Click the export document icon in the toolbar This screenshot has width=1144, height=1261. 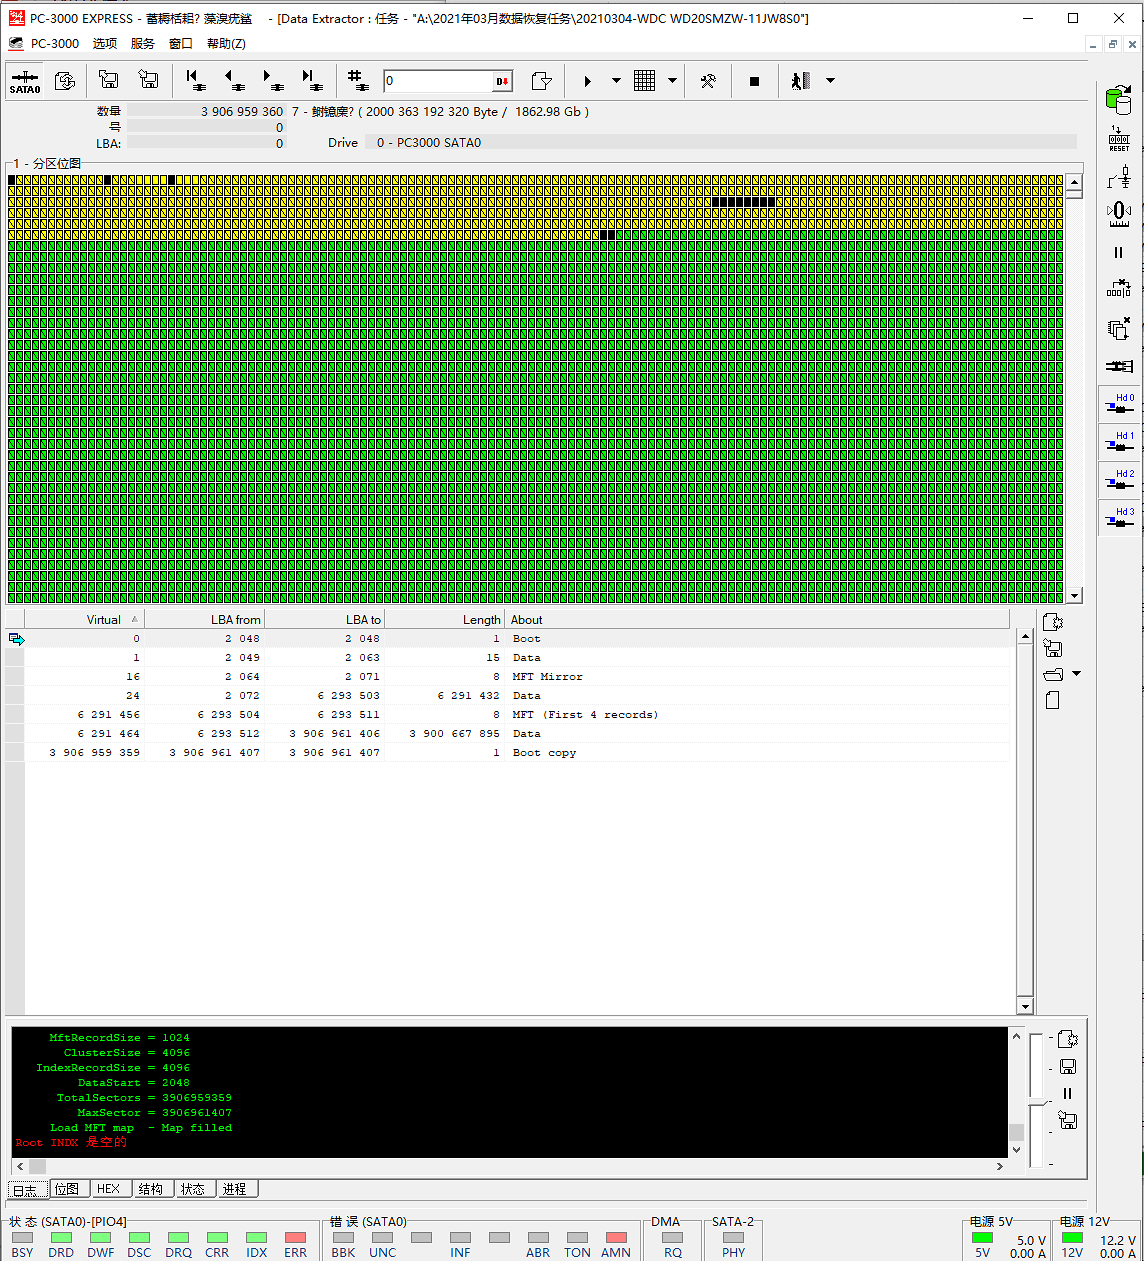click(x=541, y=81)
